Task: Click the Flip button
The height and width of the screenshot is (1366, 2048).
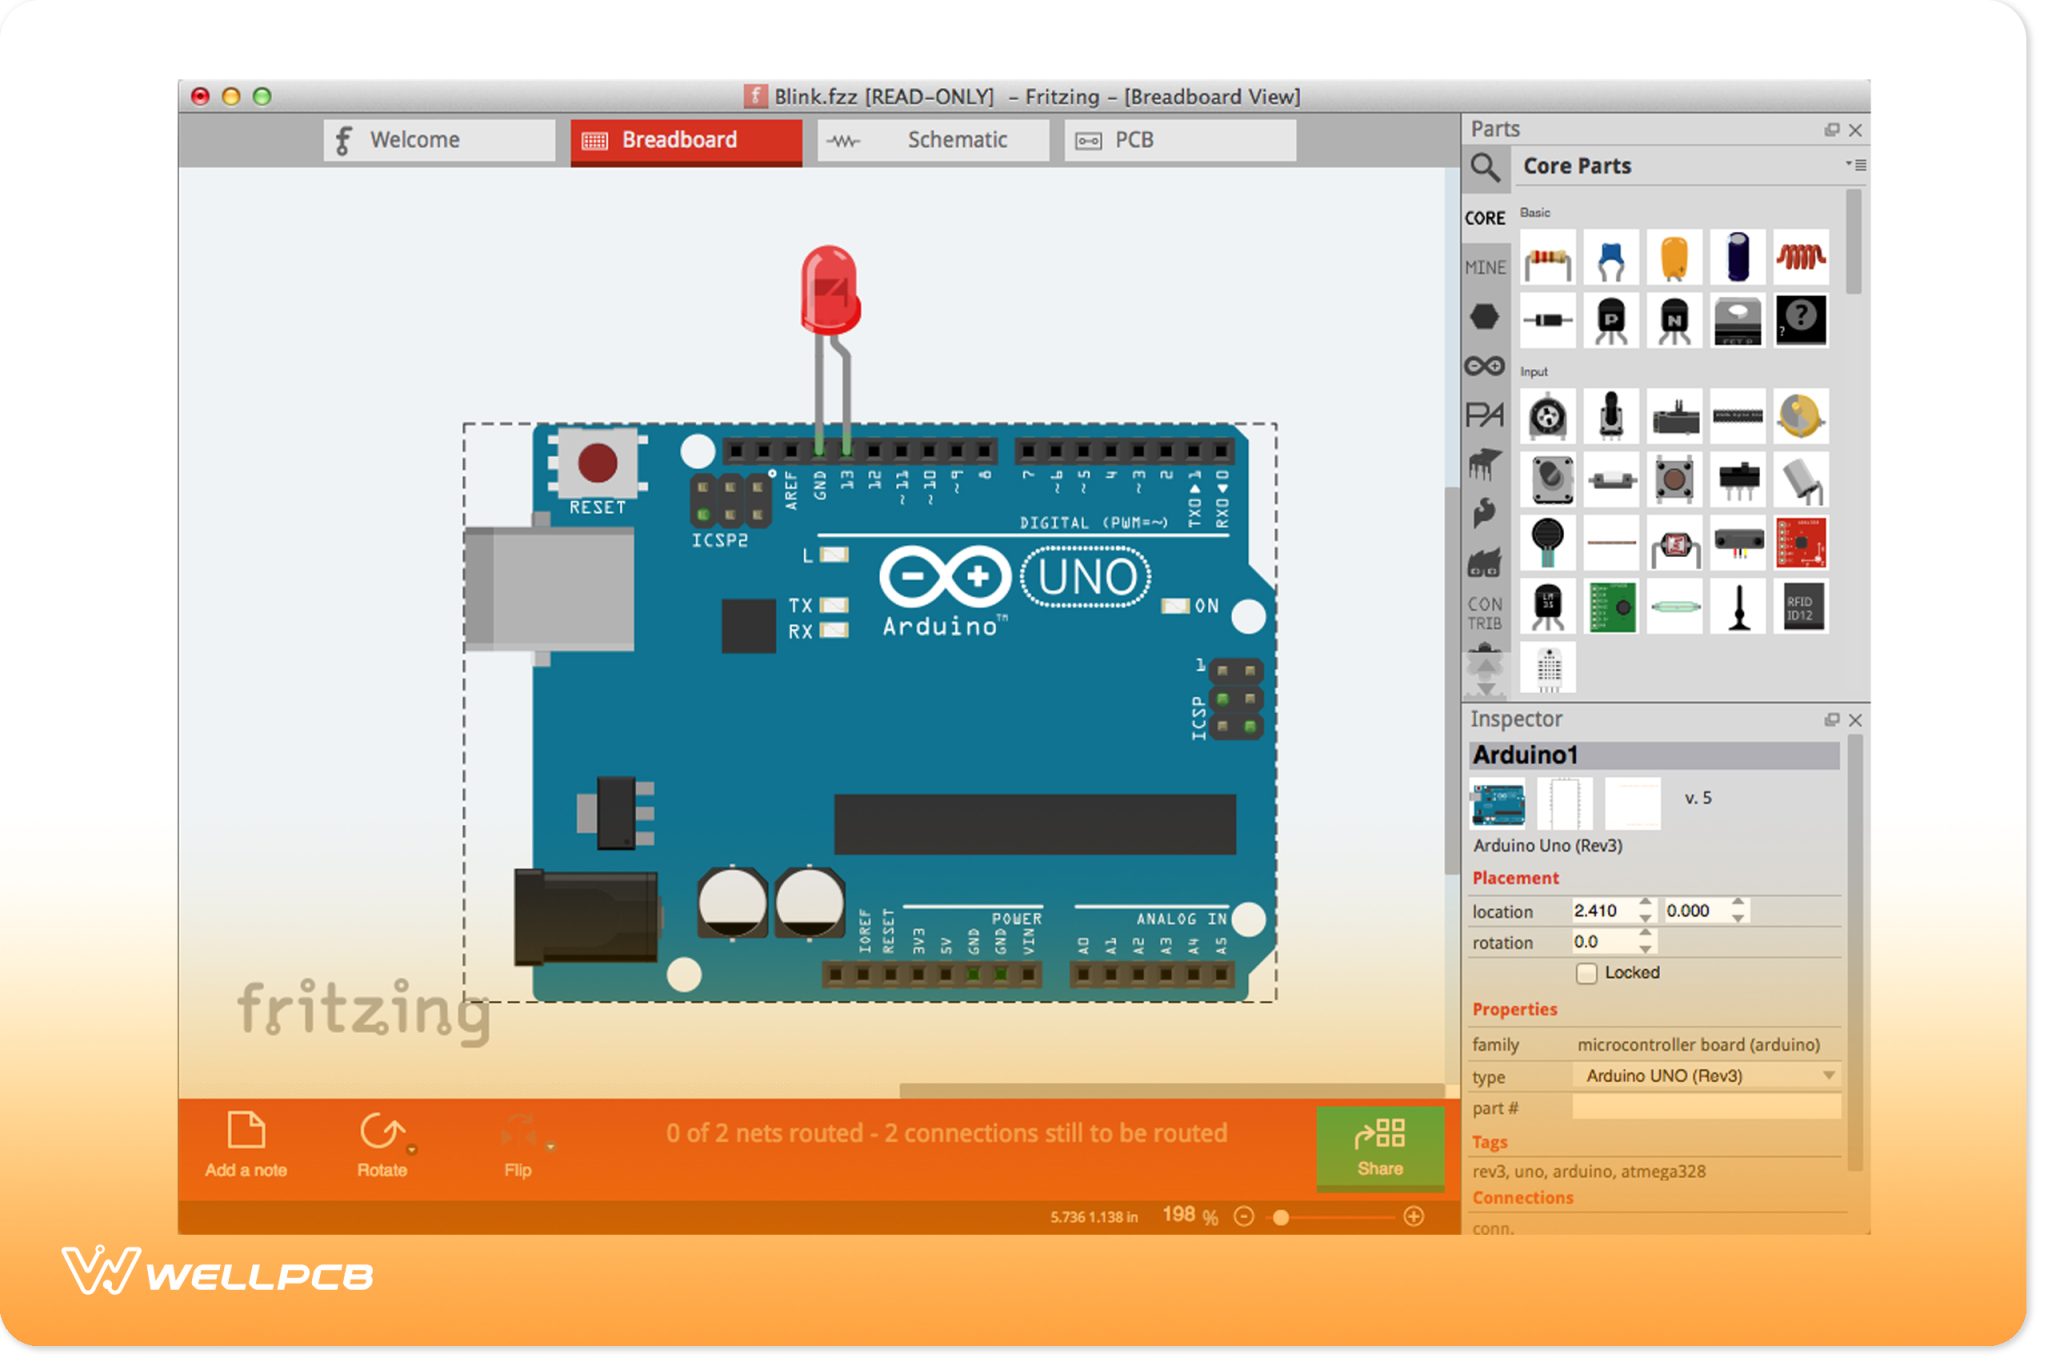Action: point(518,1146)
